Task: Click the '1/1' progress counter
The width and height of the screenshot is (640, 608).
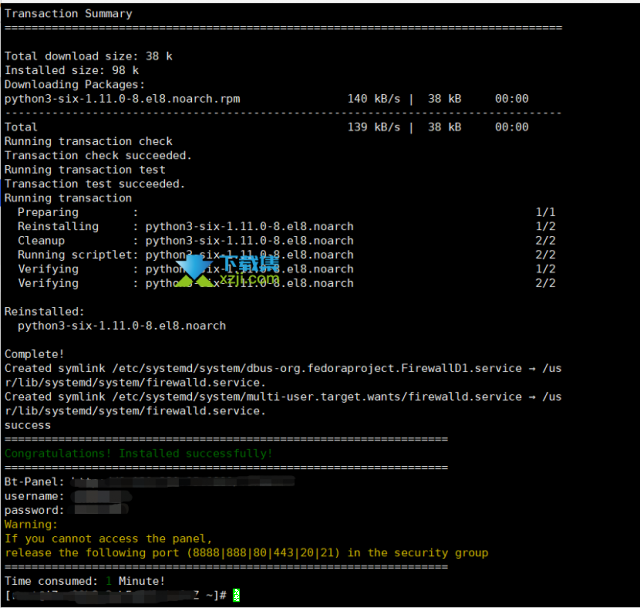Action: [x=545, y=212]
